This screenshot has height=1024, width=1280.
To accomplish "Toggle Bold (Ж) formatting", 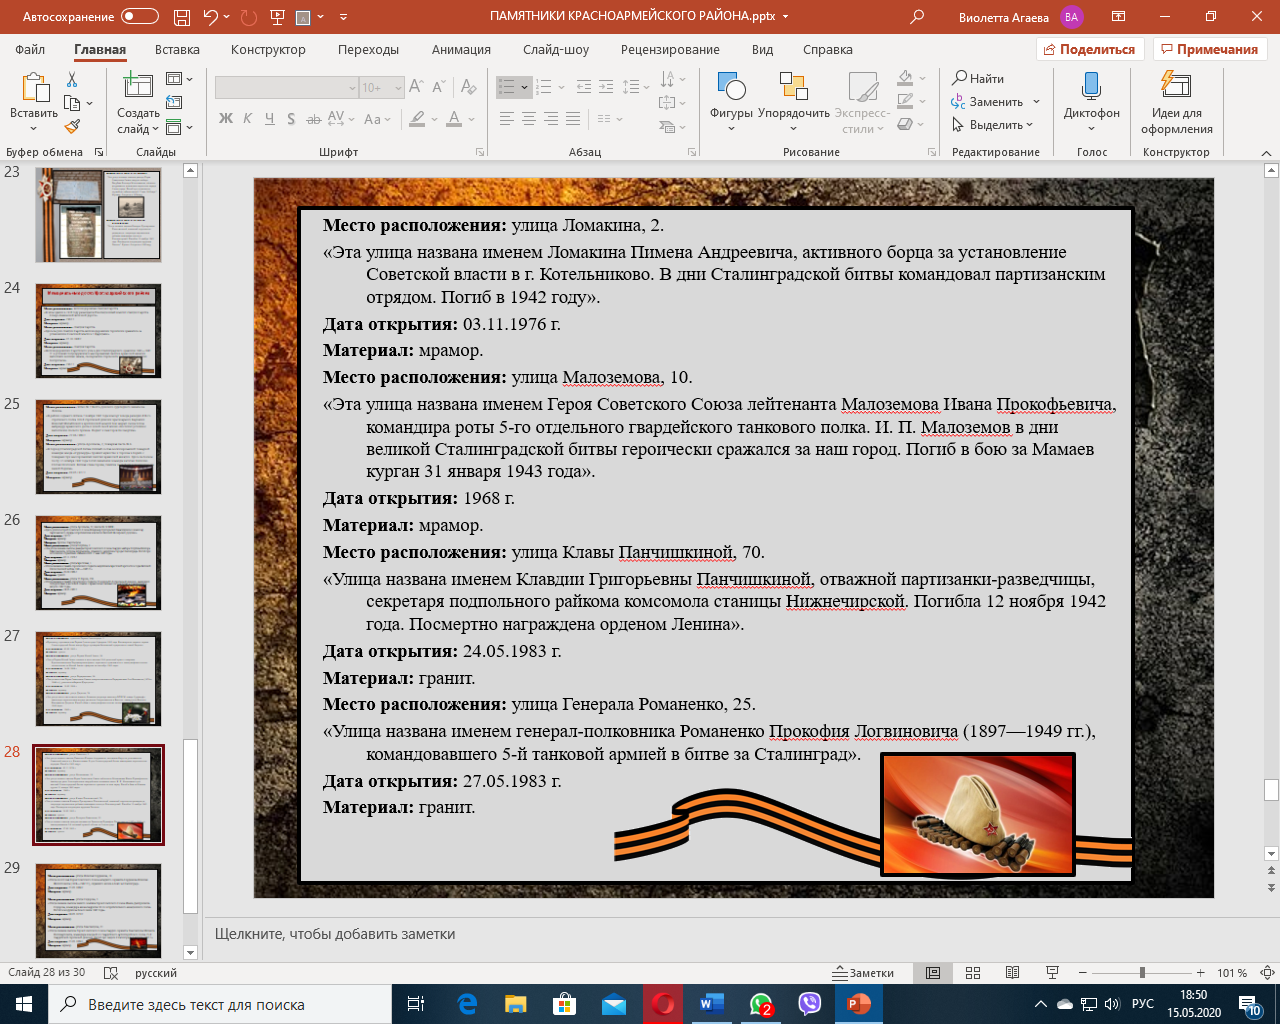I will pyautogui.click(x=226, y=119).
